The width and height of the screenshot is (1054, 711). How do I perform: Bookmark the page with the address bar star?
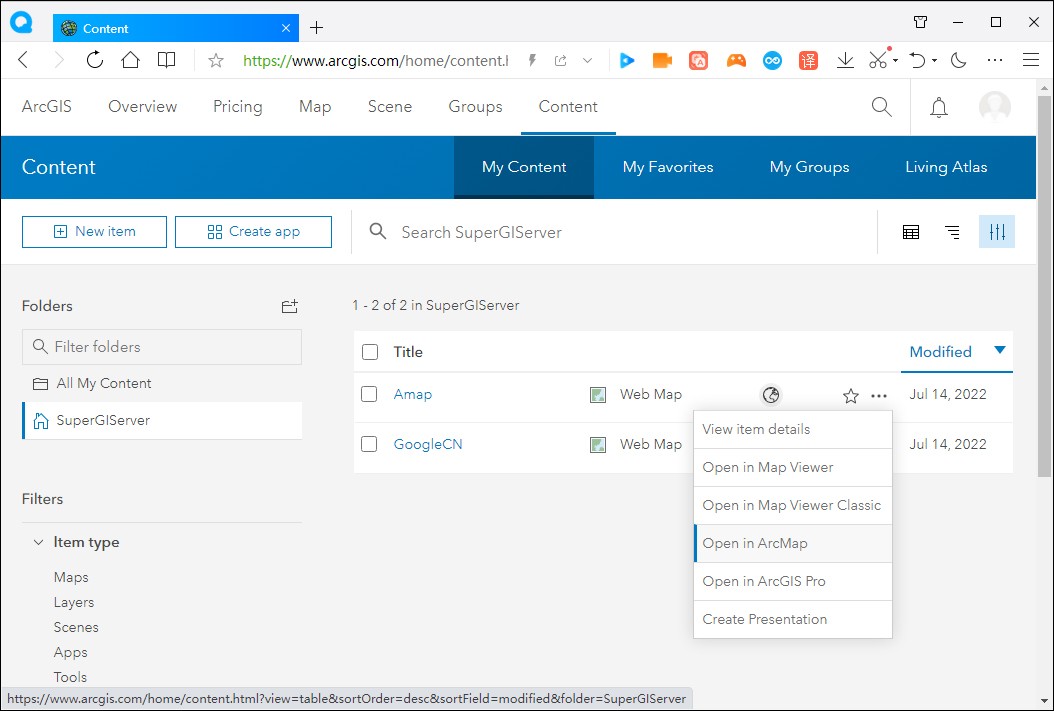[x=216, y=60]
